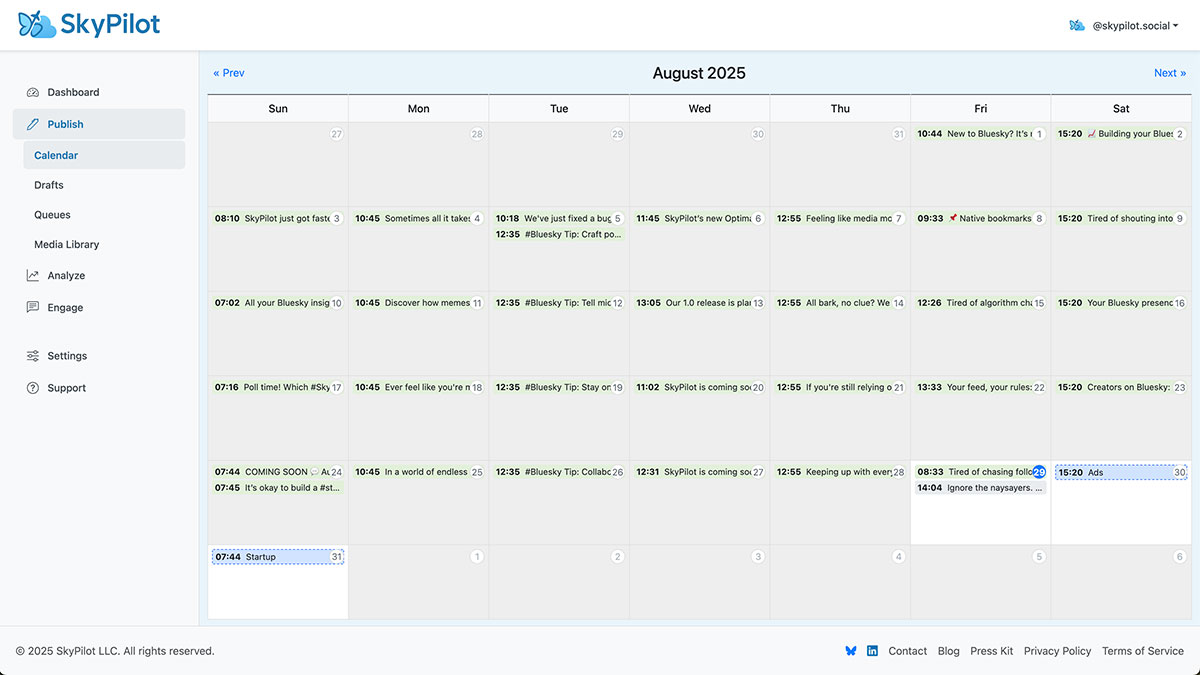Open the Privacy Policy footer link

click(x=1057, y=651)
